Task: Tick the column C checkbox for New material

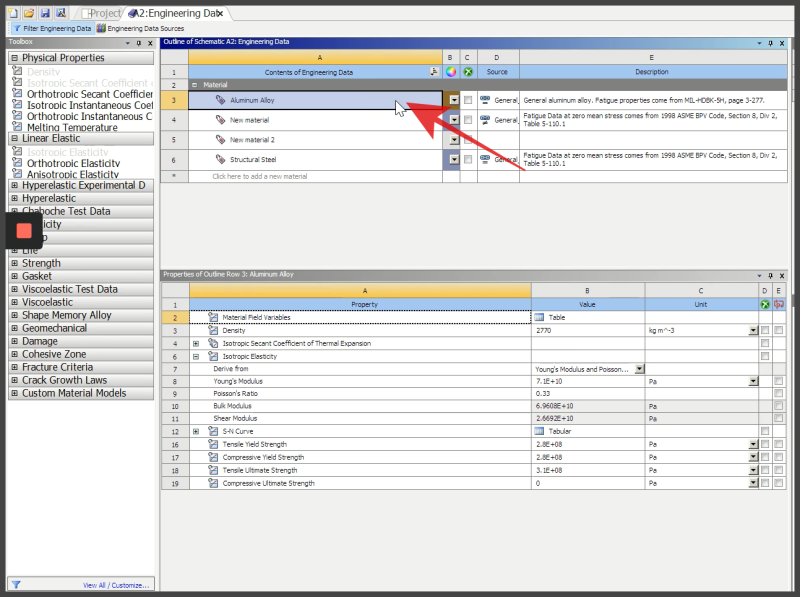Action: tap(468, 120)
